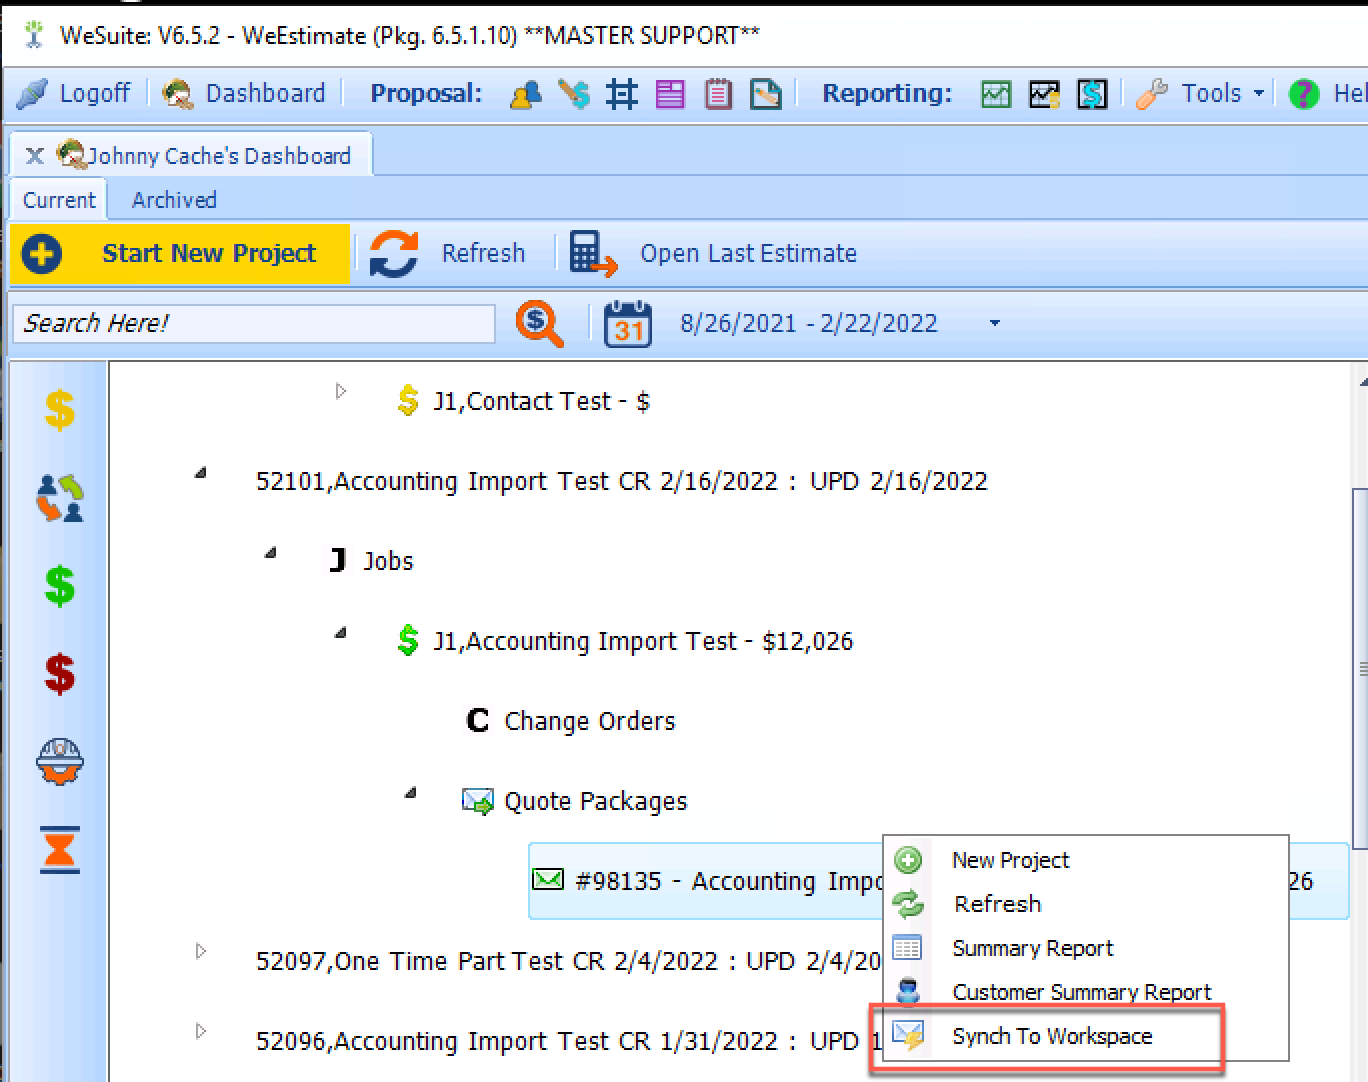Open the Dashboard from the toolbar
Viewport: 1368px width, 1082px height.
pos(245,94)
